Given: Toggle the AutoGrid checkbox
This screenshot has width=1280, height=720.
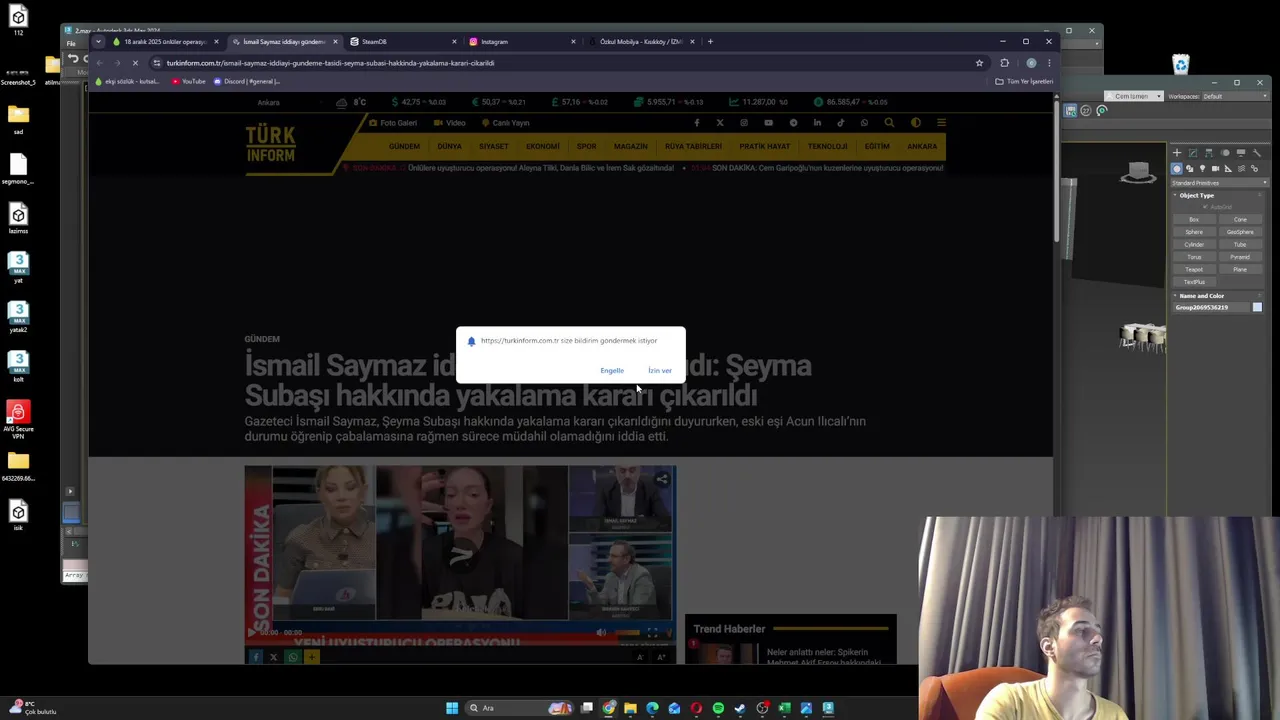Looking at the screenshot, I should coord(1206,207).
